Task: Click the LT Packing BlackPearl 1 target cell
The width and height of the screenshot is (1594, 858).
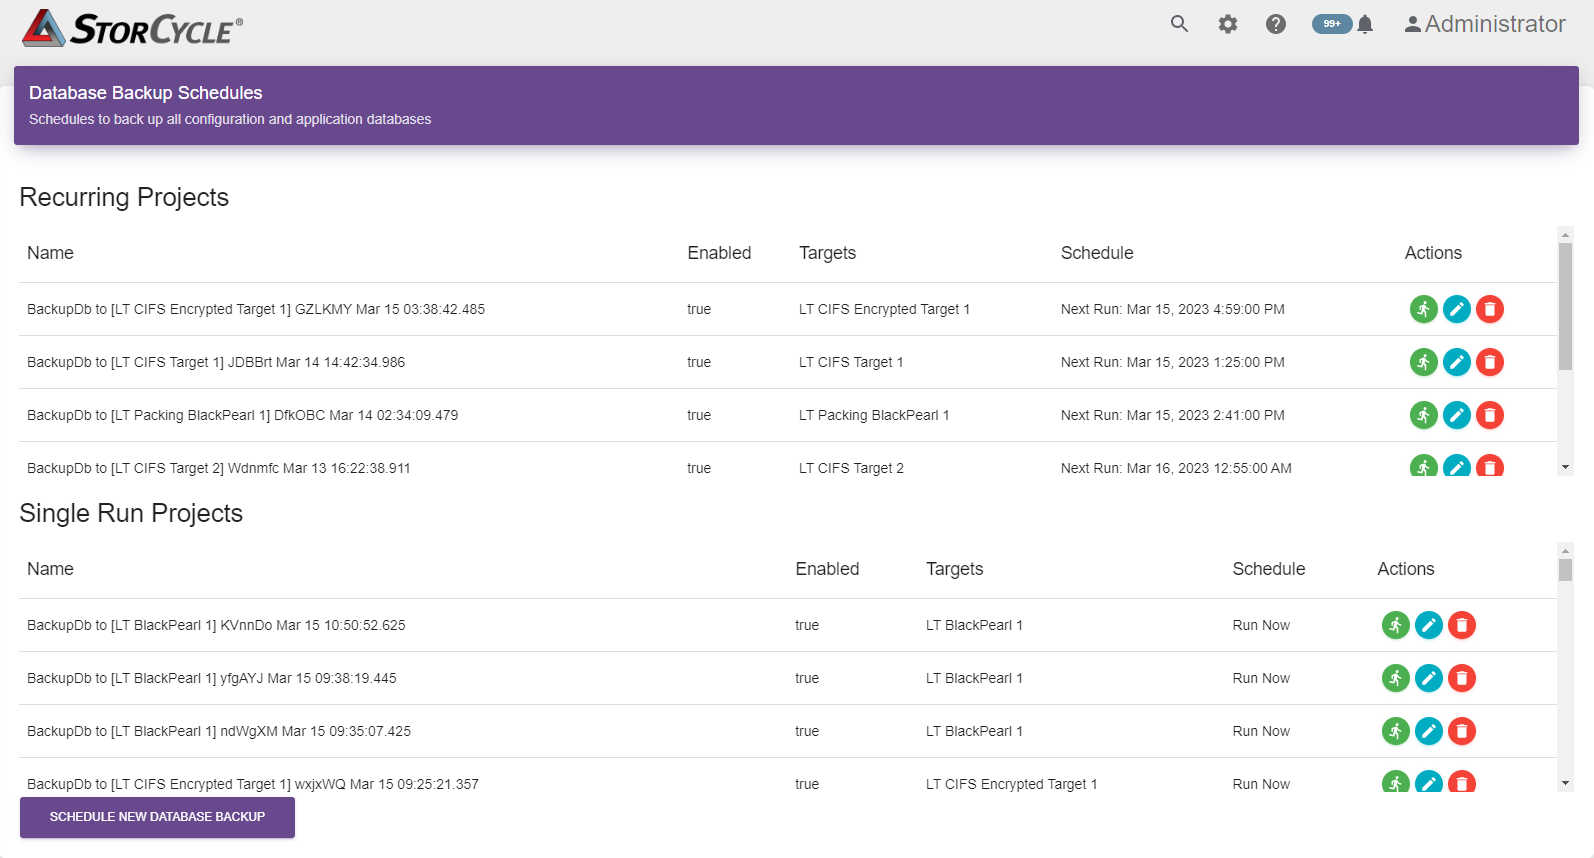Action: click(874, 415)
